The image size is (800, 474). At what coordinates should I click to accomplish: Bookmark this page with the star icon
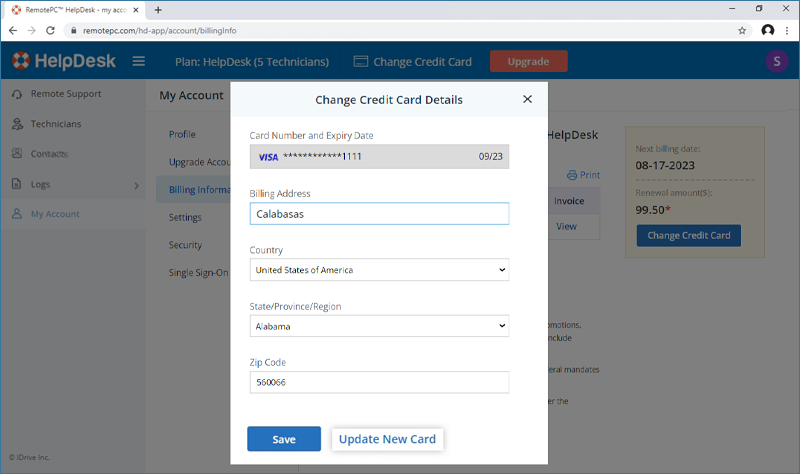tap(742, 30)
